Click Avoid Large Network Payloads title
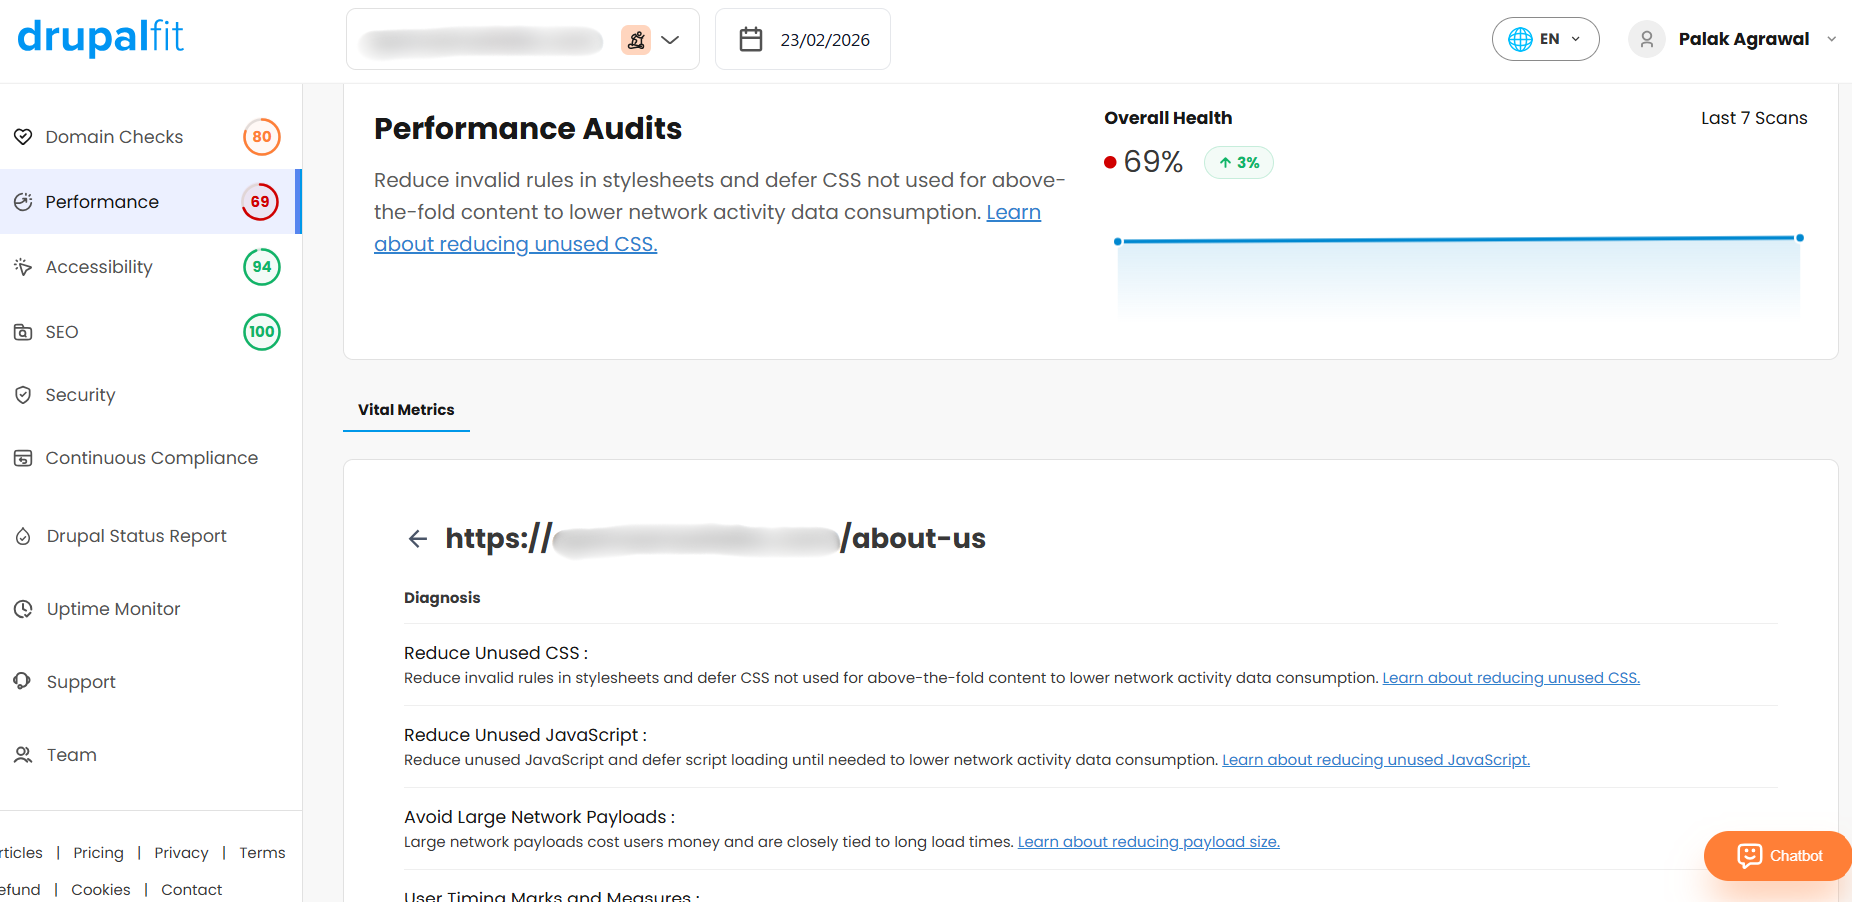The height and width of the screenshot is (902, 1852). [x=539, y=817]
